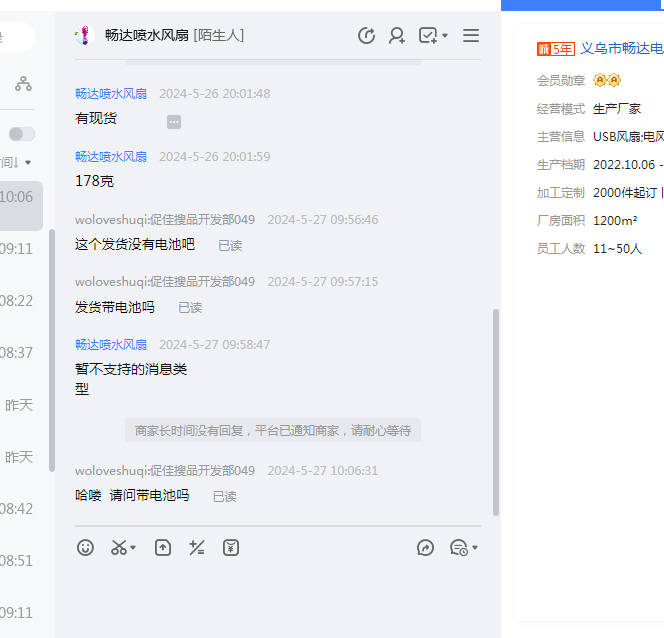Click the chat message scrollbar
664x638 pixels.
(495, 410)
